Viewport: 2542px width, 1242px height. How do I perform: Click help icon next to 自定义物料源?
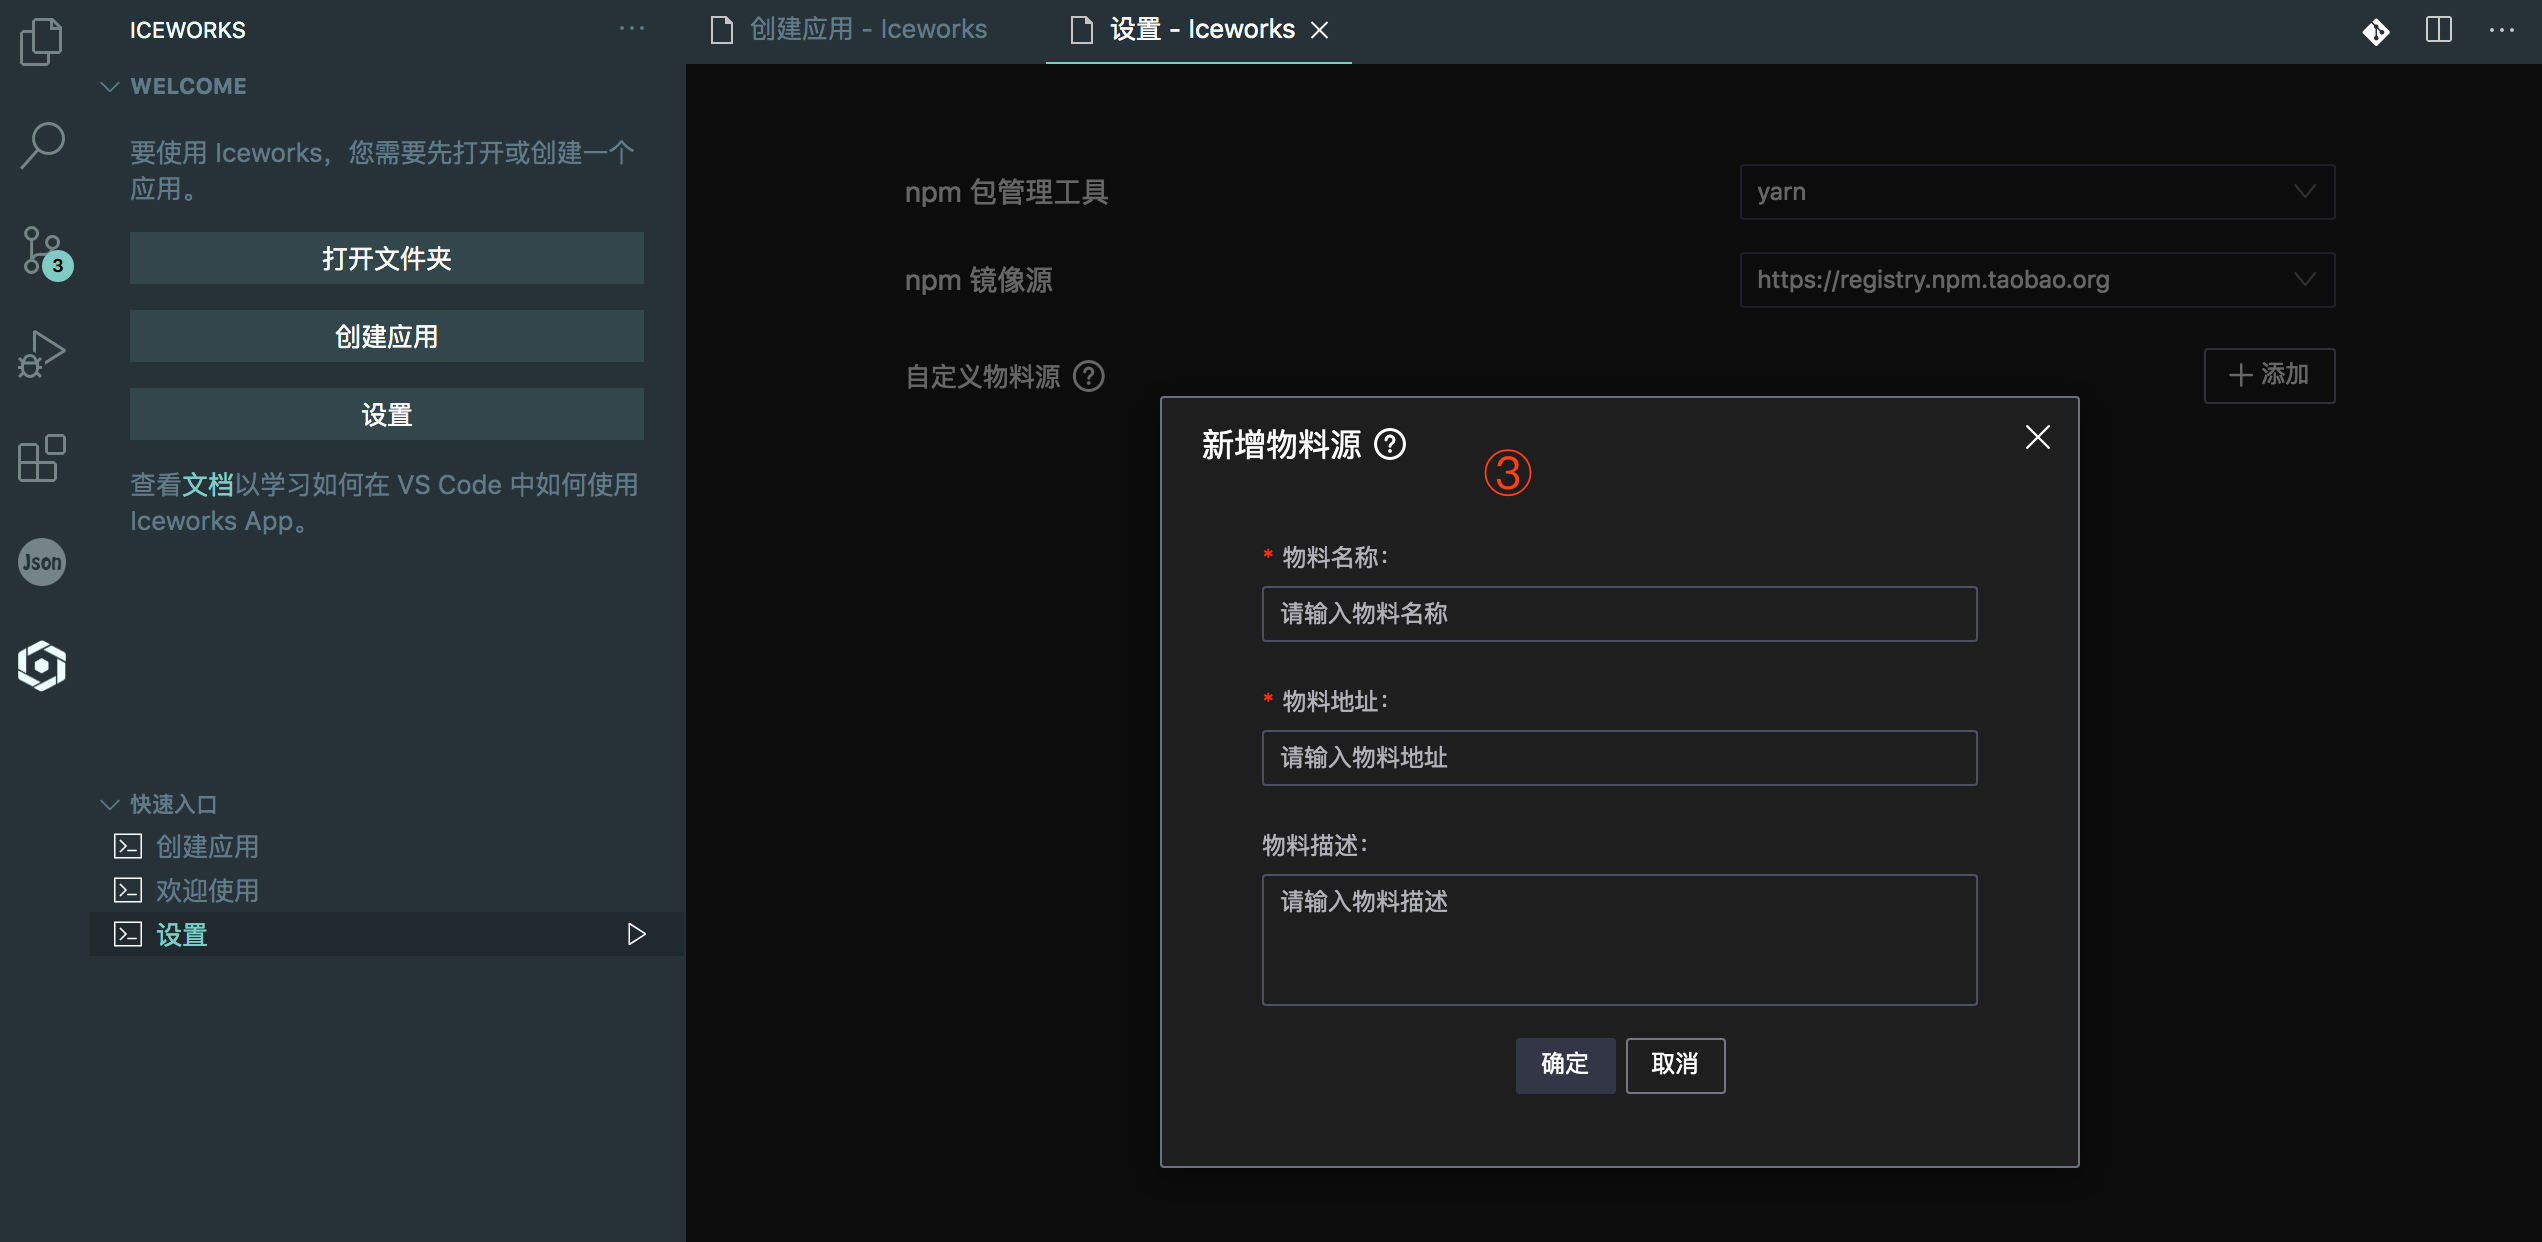pyautogui.click(x=1089, y=376)
